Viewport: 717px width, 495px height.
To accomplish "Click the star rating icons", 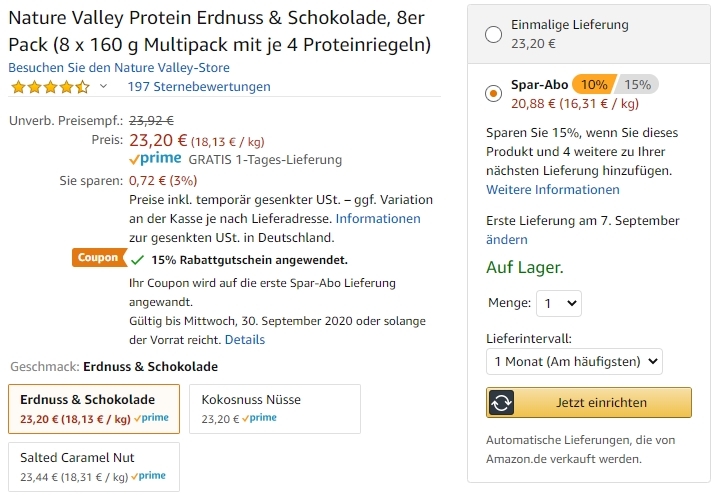I will pyautogui.click(x=49, y=87).
